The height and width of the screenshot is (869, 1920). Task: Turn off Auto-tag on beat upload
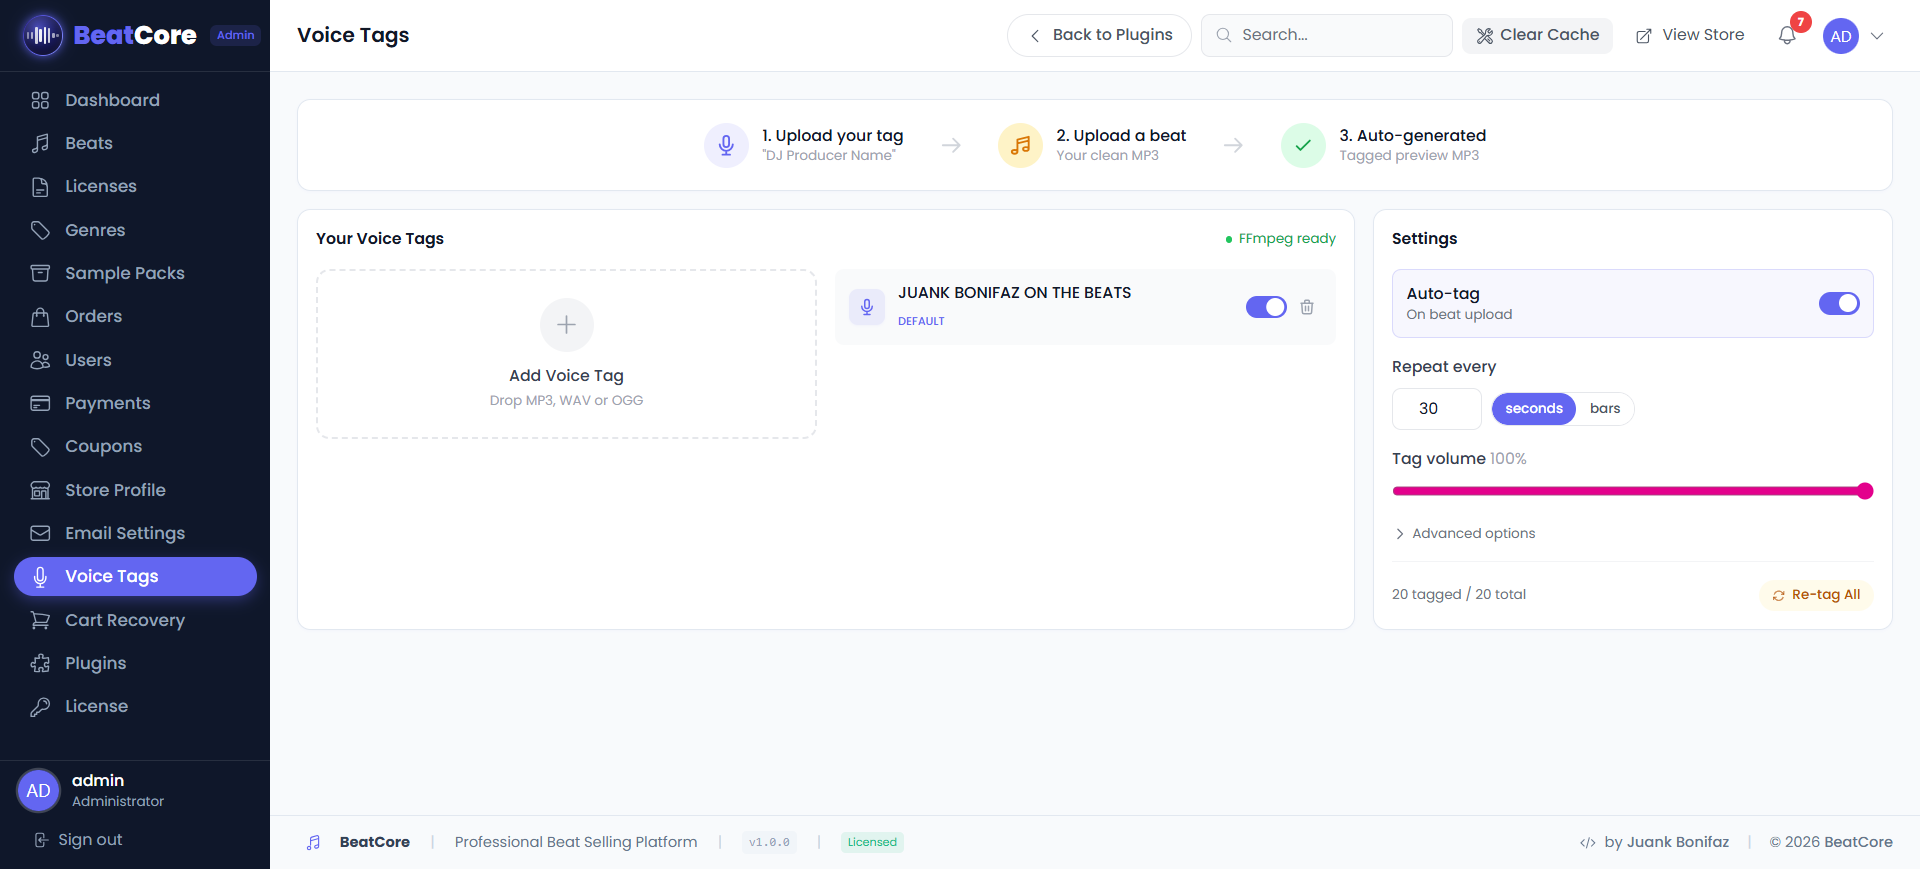click(1838, 303)
